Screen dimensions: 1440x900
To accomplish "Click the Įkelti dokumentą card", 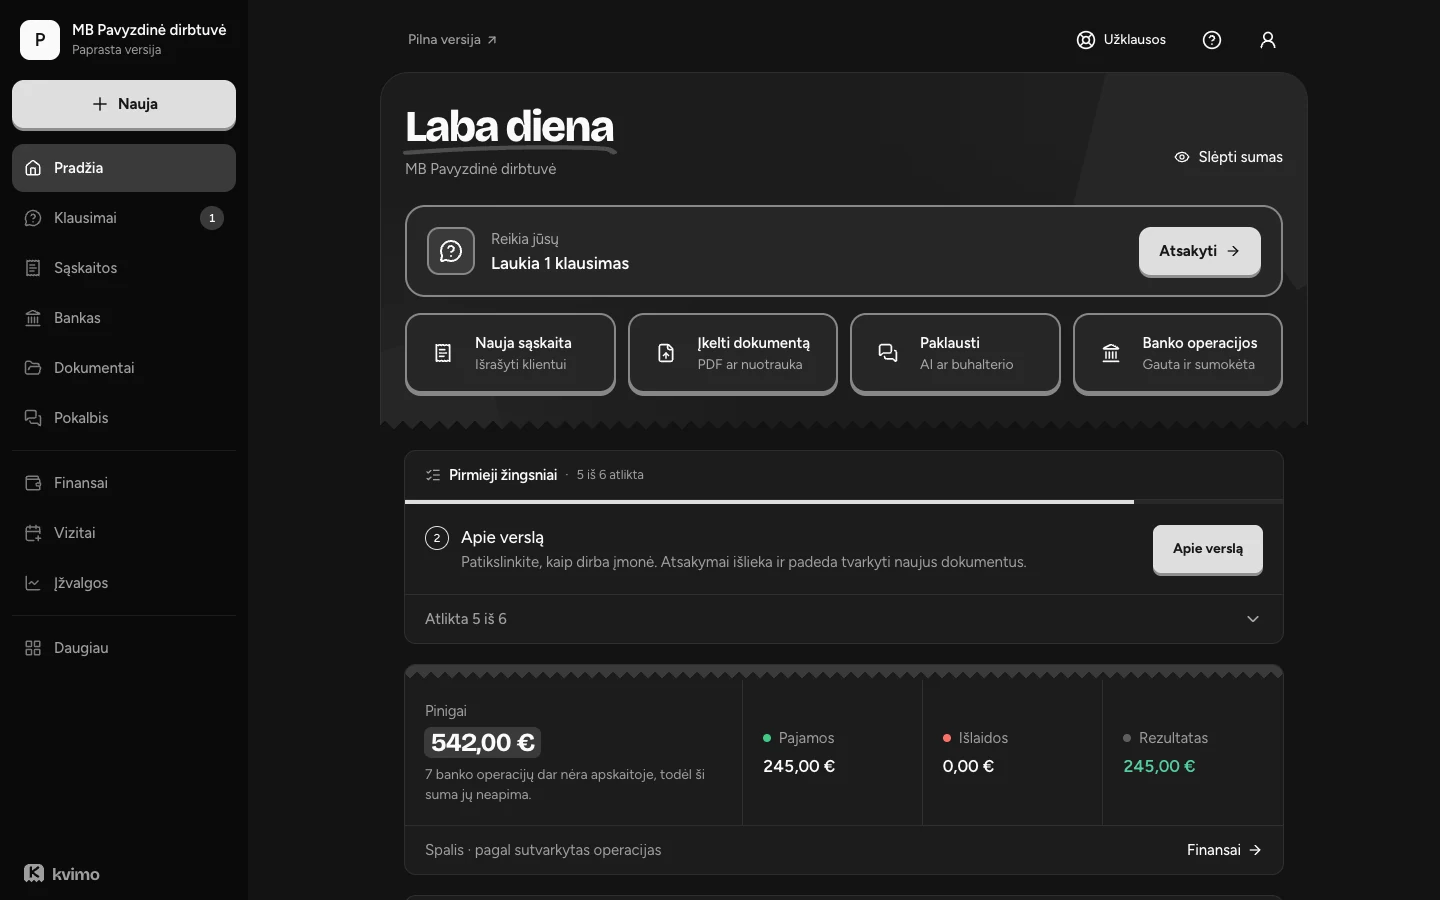I will 733,353.
